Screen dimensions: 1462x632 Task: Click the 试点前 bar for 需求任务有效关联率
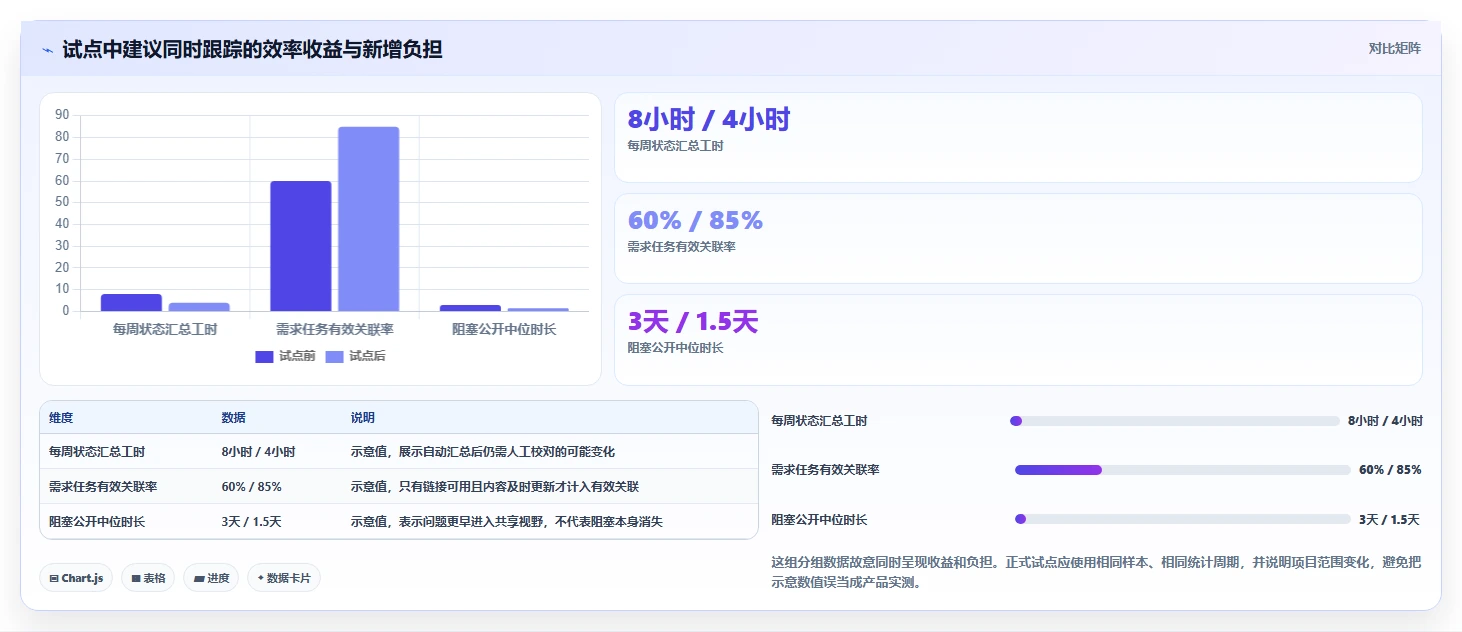pos(301,246)
